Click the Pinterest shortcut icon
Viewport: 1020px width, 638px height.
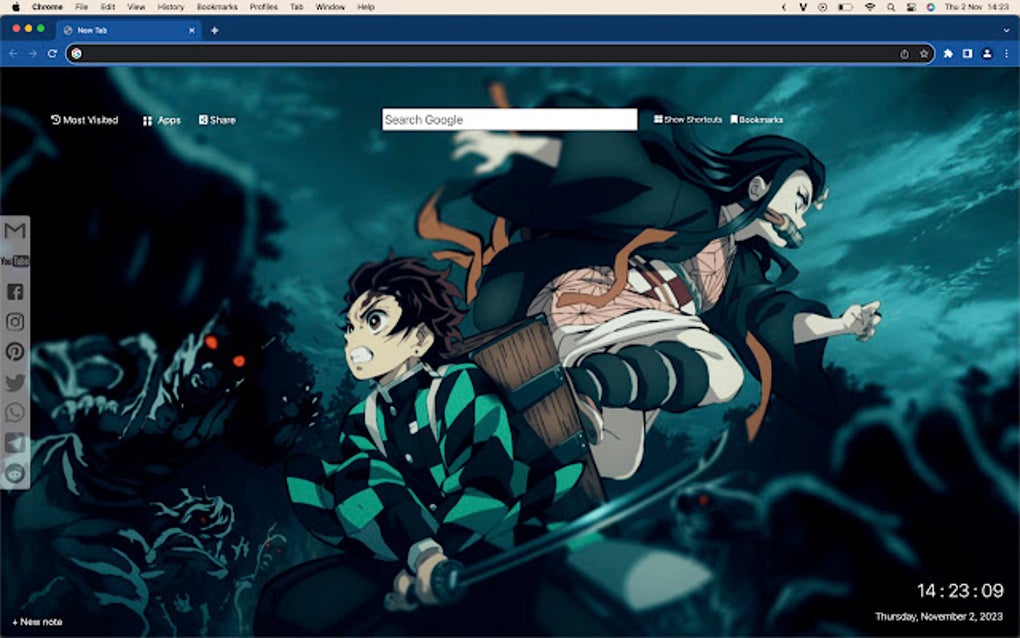[x=14, y=353]
